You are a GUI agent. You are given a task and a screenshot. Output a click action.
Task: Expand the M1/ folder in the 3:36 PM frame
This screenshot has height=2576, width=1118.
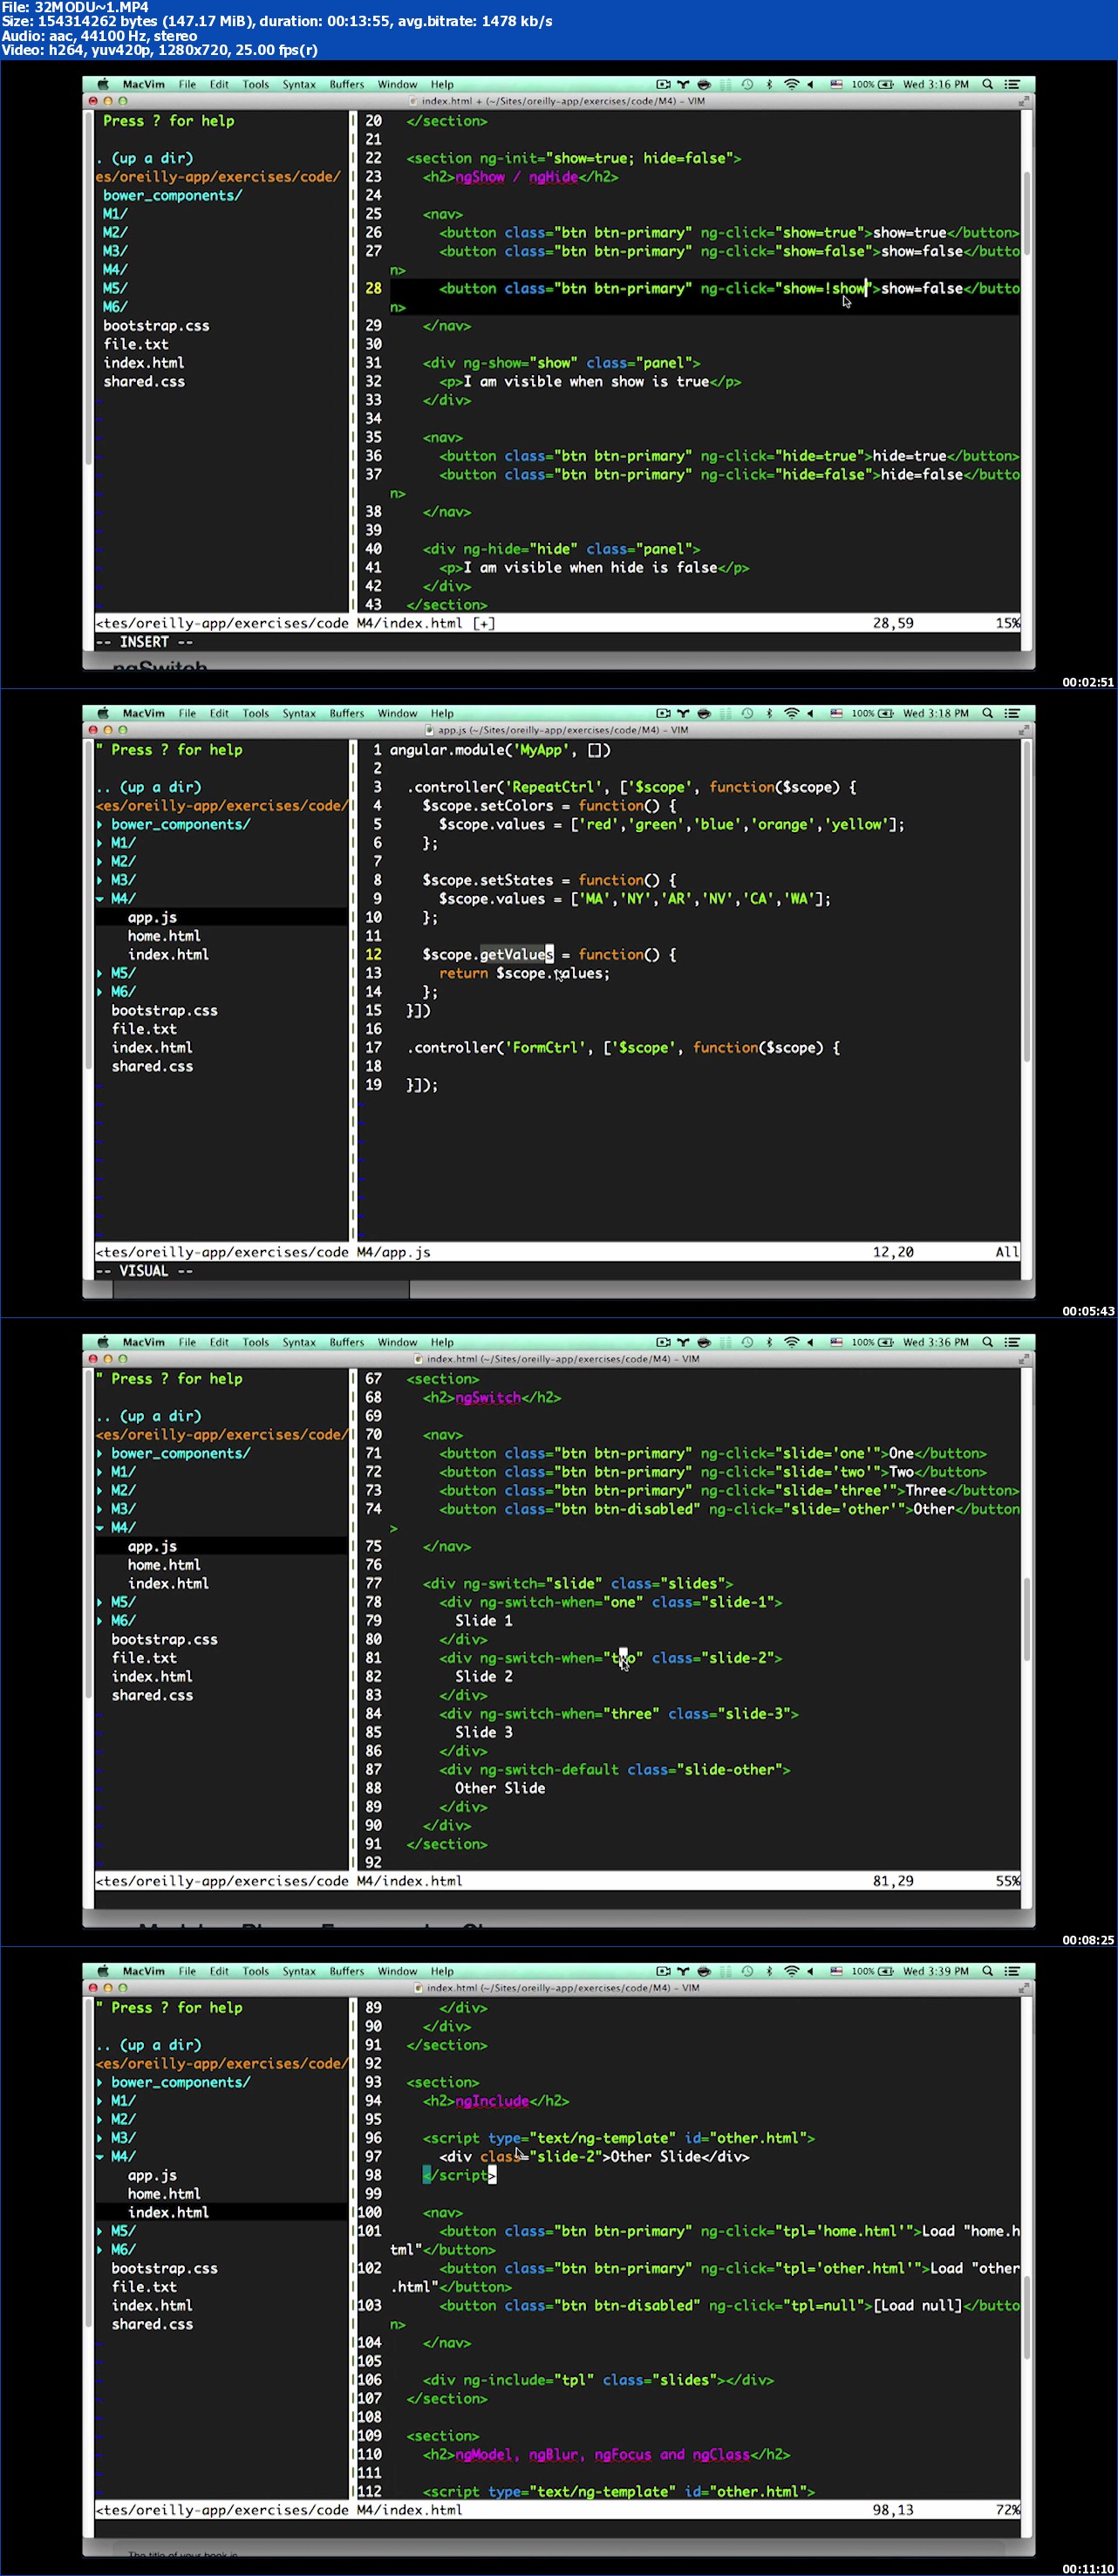tap(100, 1472)
